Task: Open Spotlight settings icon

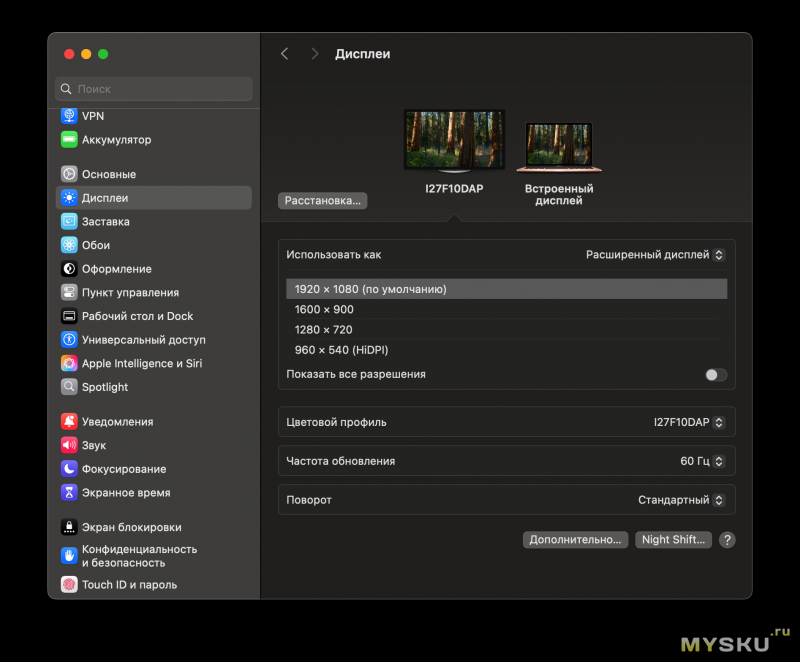Action: (x=69, y=387)
